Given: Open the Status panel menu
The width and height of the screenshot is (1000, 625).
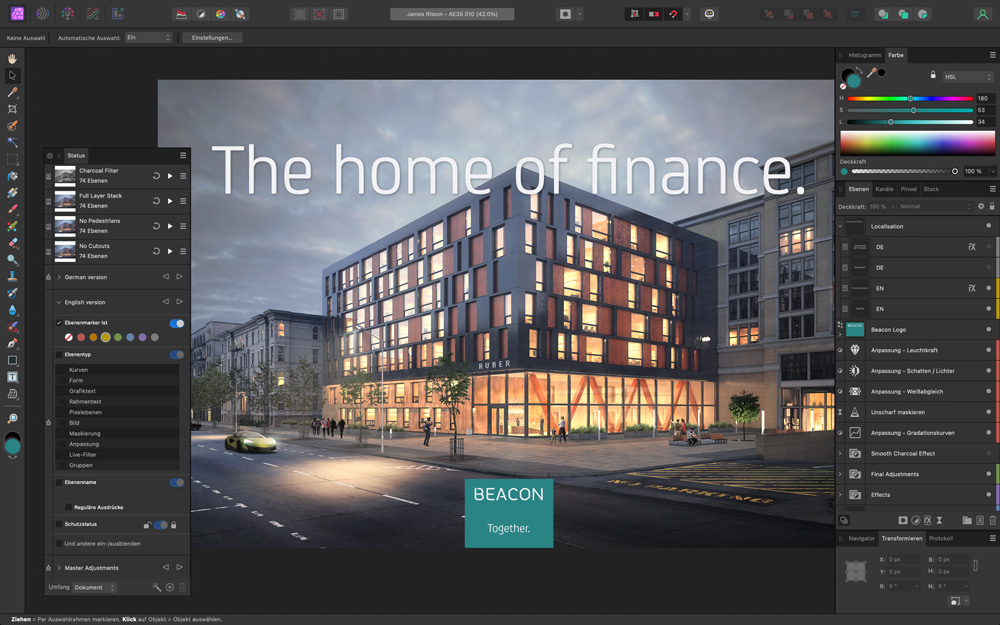Looking at the screenshot, I should 183,155.
